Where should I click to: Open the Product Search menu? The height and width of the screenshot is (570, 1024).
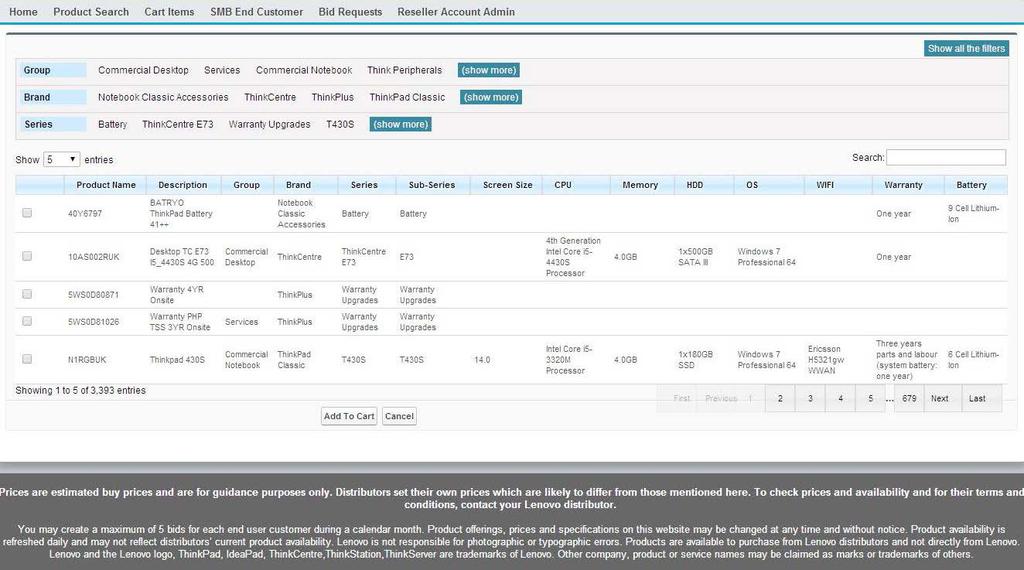click(91, 12)
